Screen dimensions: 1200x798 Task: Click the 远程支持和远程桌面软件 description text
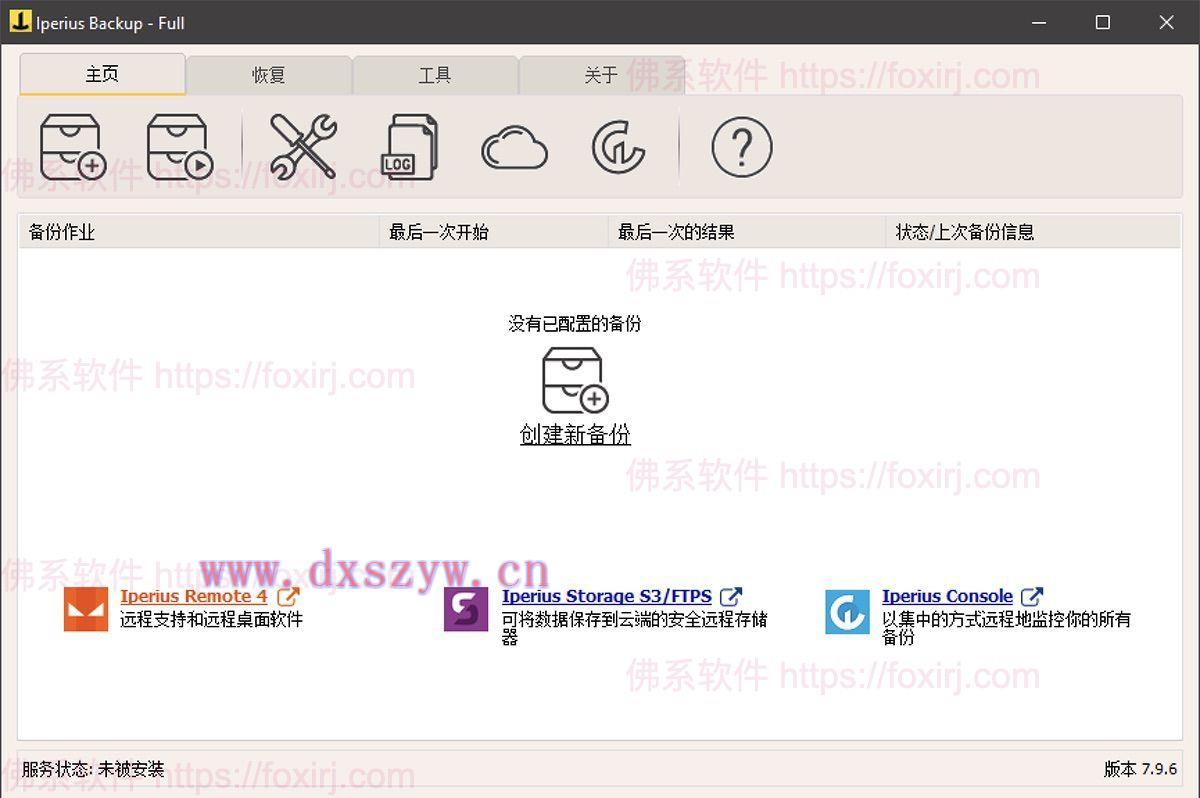[x=211, y=619]
